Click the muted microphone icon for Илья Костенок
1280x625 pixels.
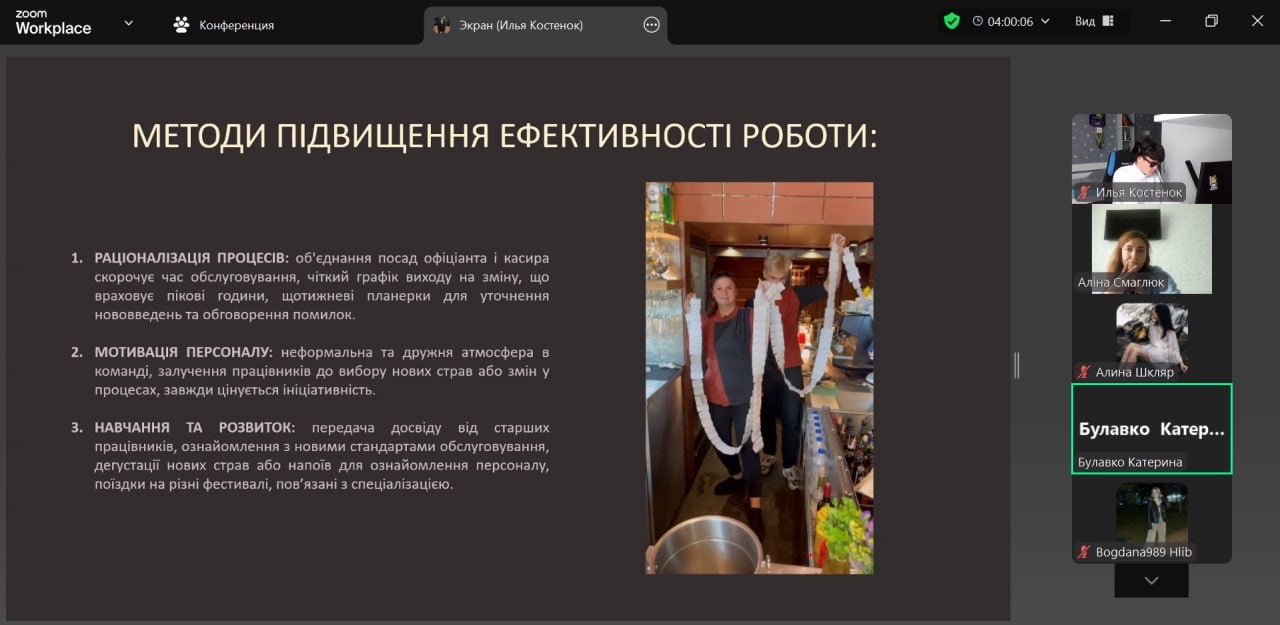click(1083, 192)
